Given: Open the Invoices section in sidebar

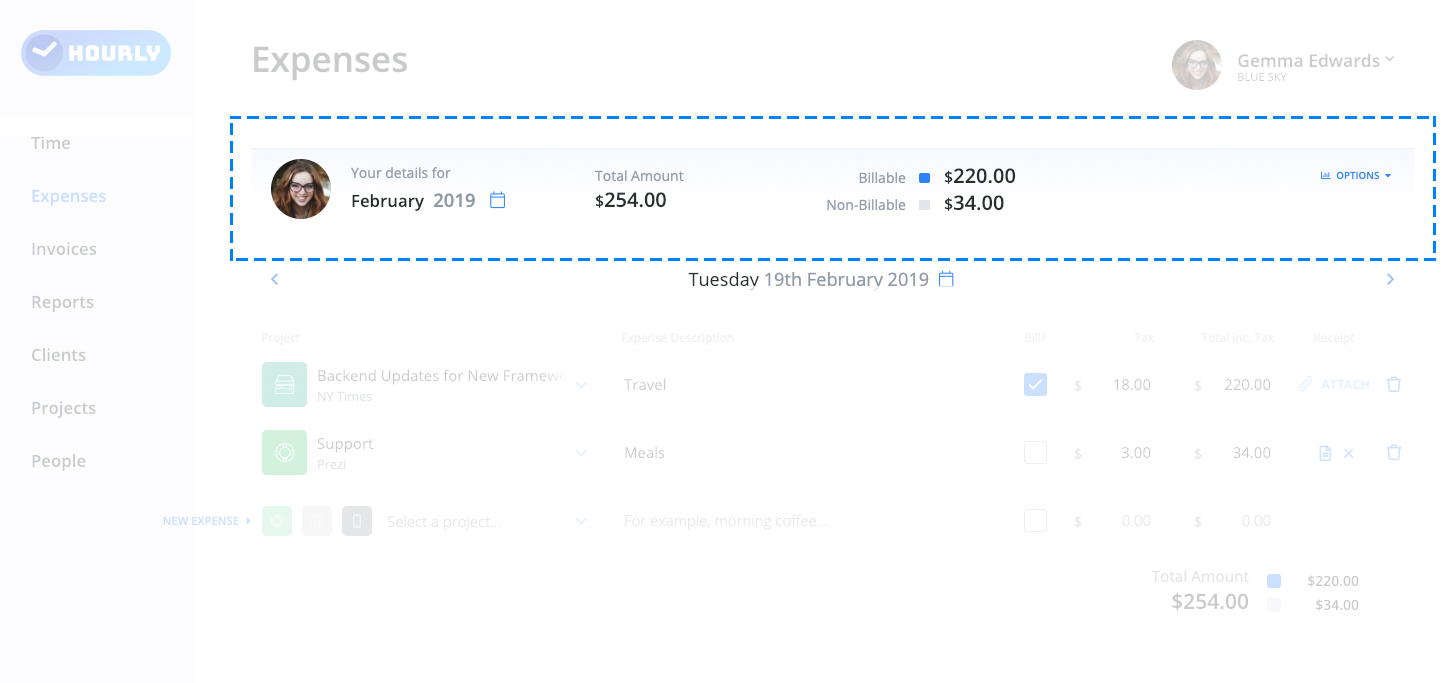Looking at the screenshot, I should click(64, 249).
